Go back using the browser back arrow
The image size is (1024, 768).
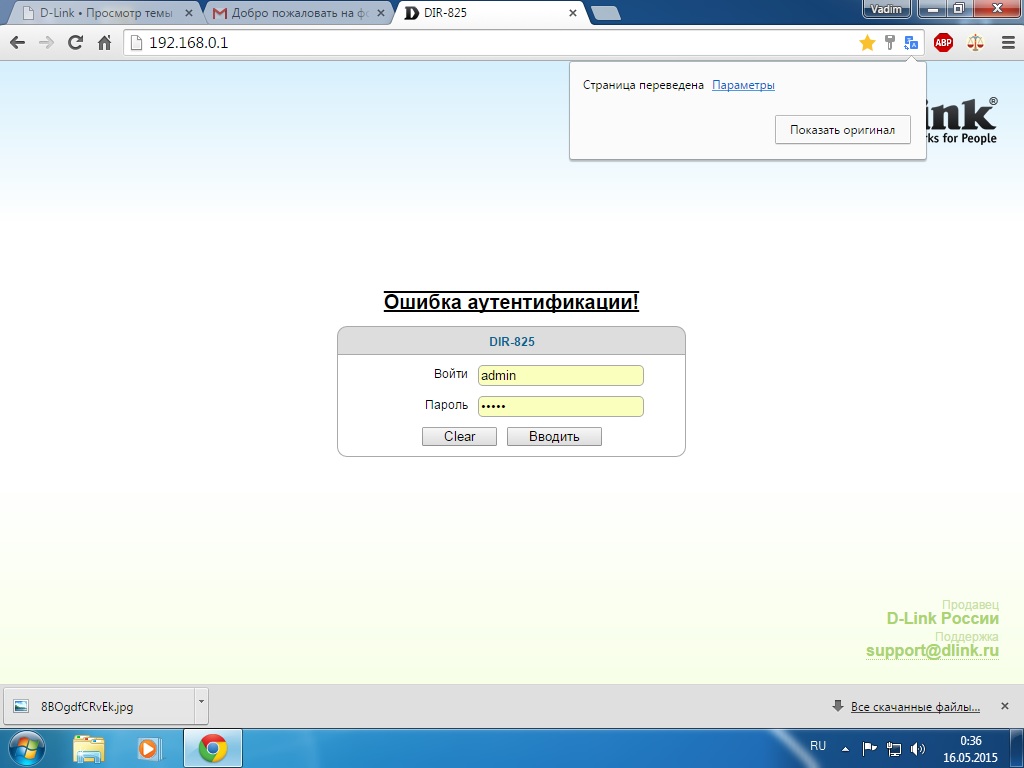(18, 43)
